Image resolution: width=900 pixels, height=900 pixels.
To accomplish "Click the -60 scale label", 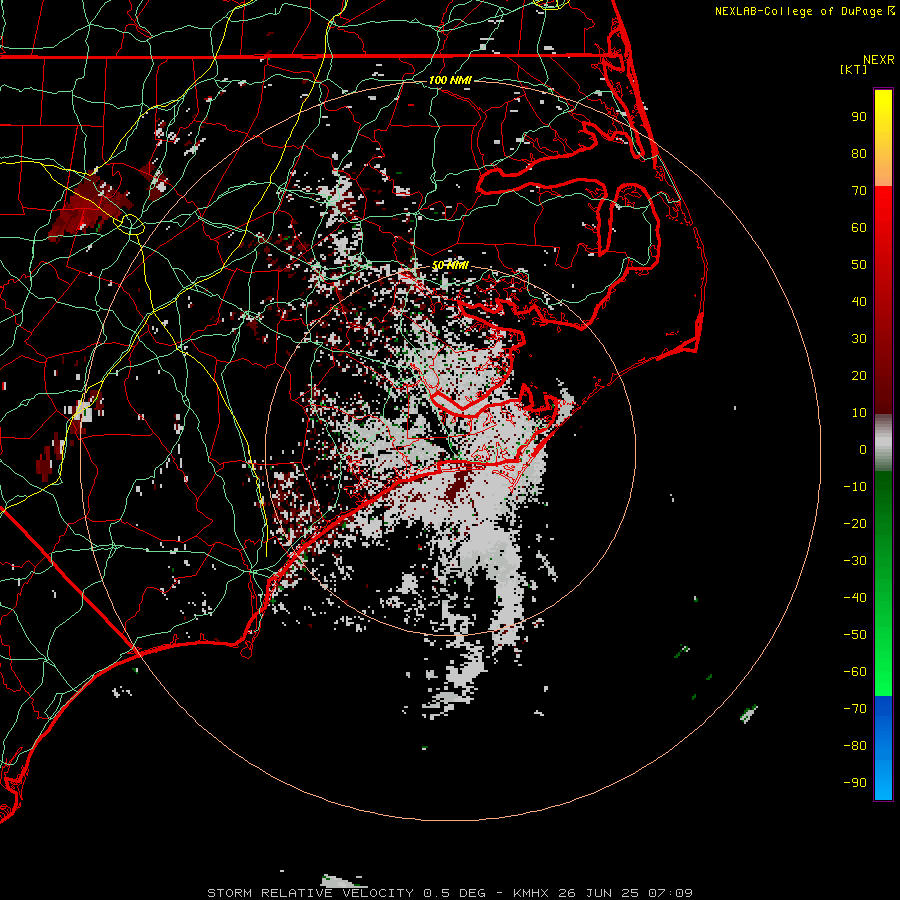I will coord(855,672).
